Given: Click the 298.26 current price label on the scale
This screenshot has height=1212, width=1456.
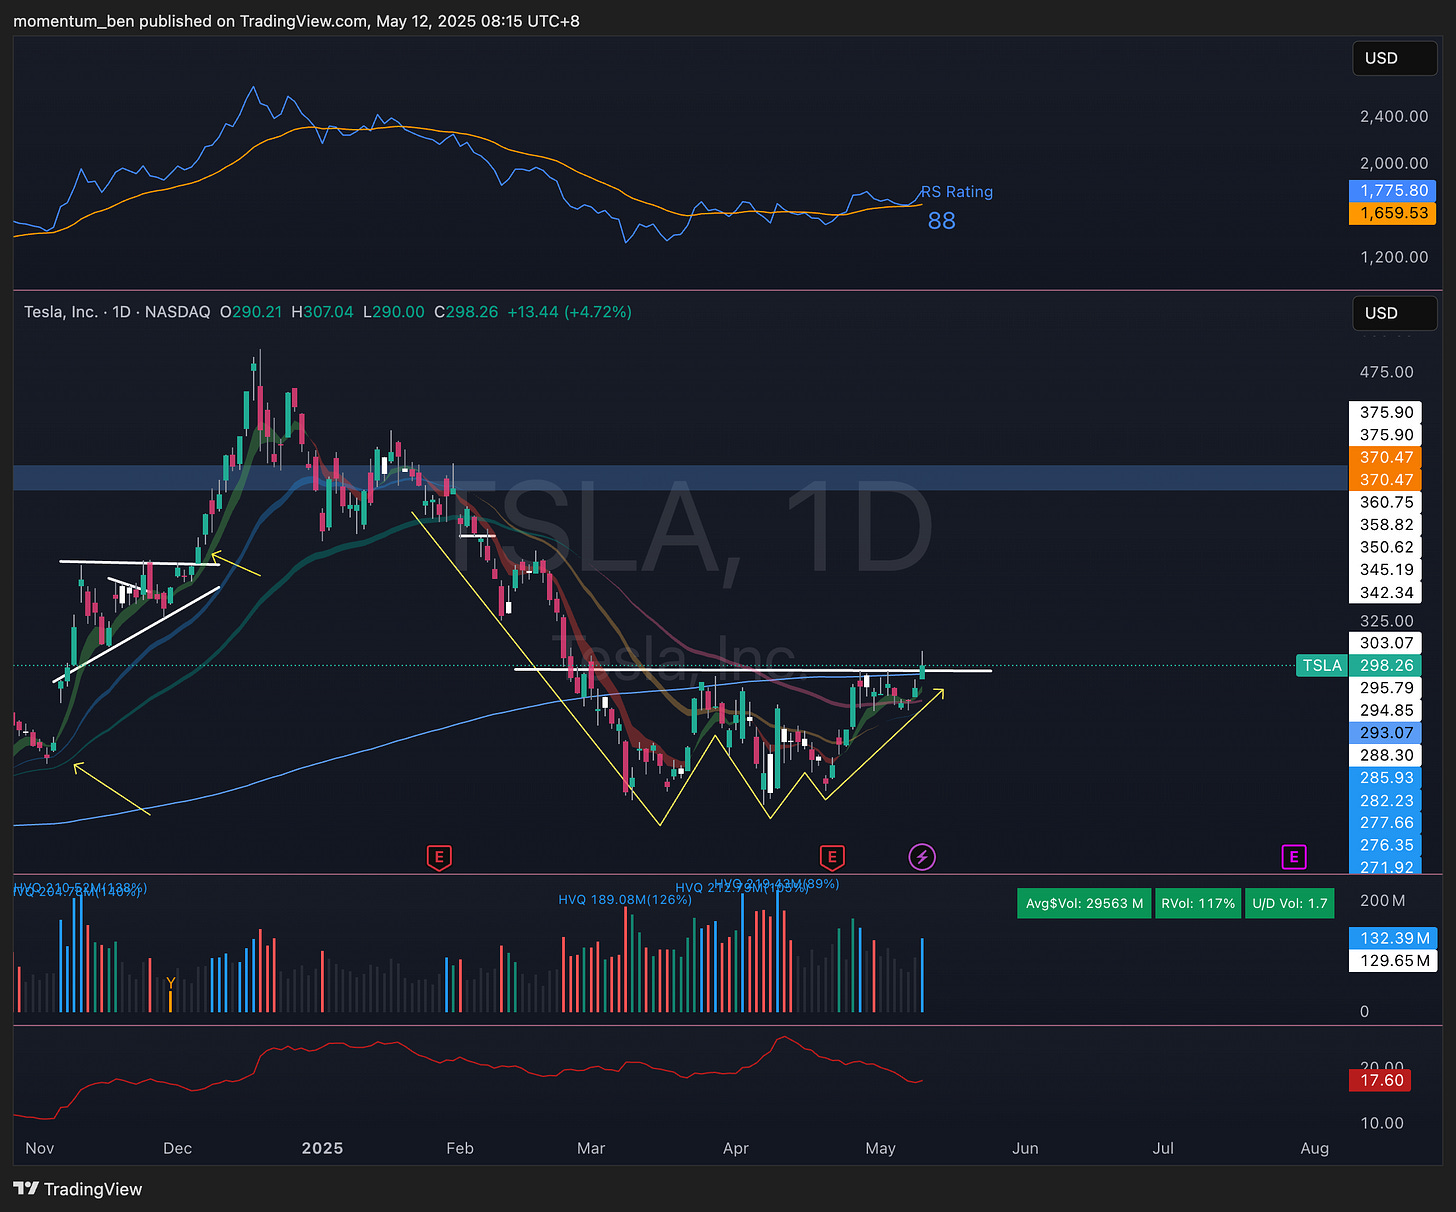Looking at the screenshot, I should [1386, 665].
